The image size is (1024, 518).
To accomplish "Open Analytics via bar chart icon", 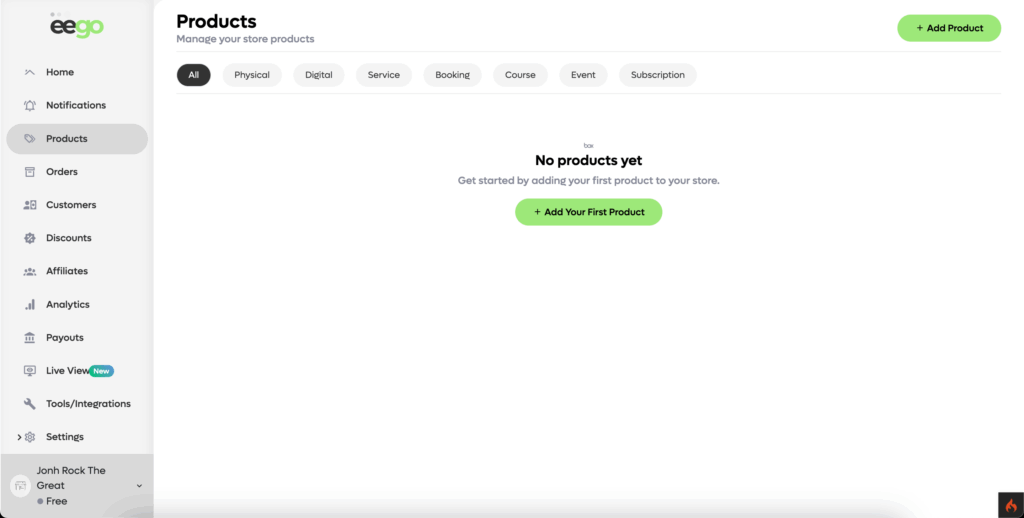I will [x=30, y=304].
